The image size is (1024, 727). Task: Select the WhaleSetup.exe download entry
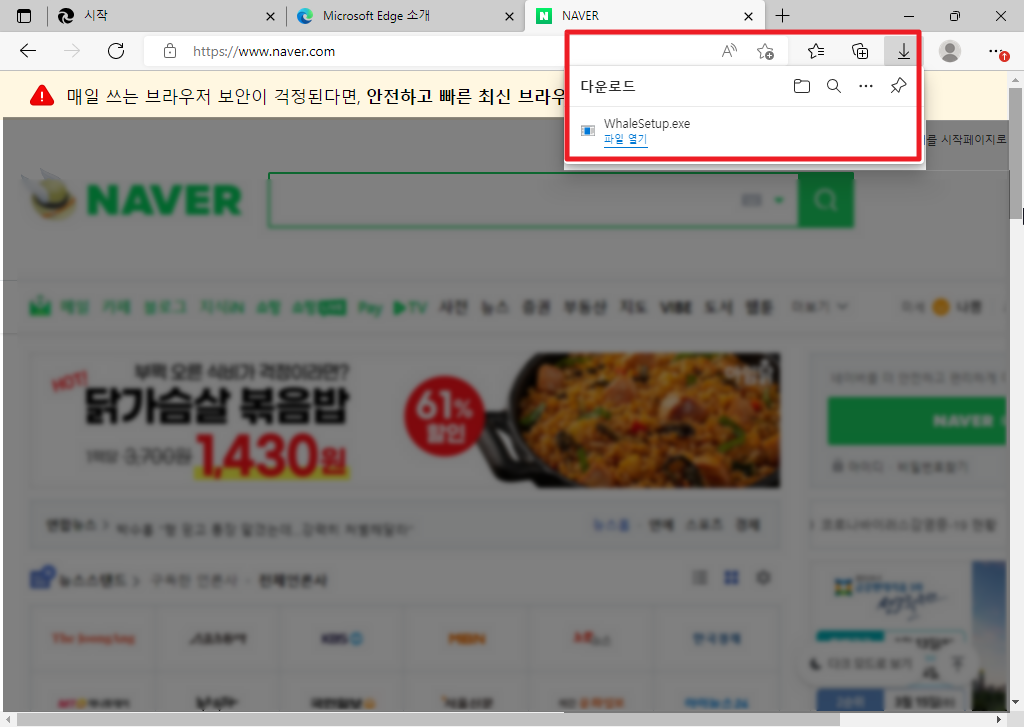744,131
